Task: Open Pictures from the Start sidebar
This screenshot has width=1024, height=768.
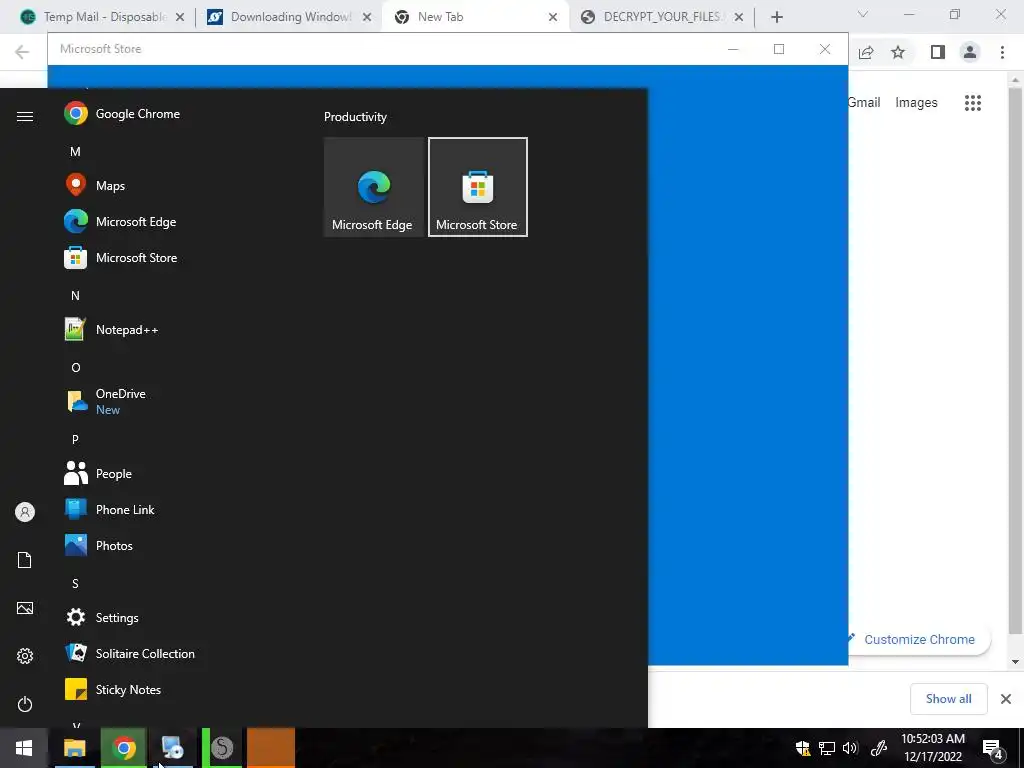Action: click(25, 608)
